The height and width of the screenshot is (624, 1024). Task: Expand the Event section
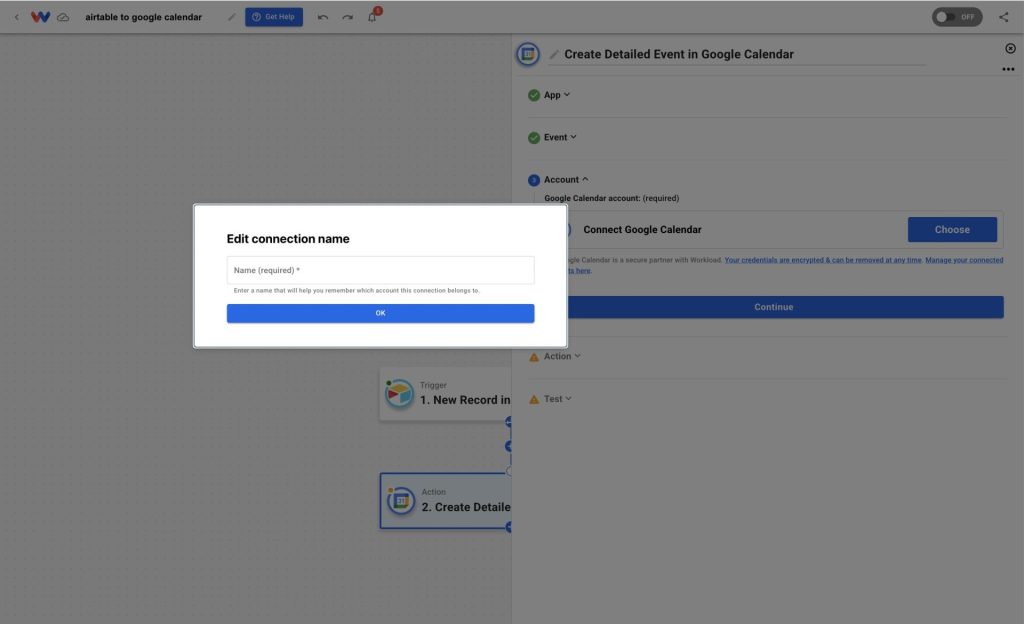[560, 138]
